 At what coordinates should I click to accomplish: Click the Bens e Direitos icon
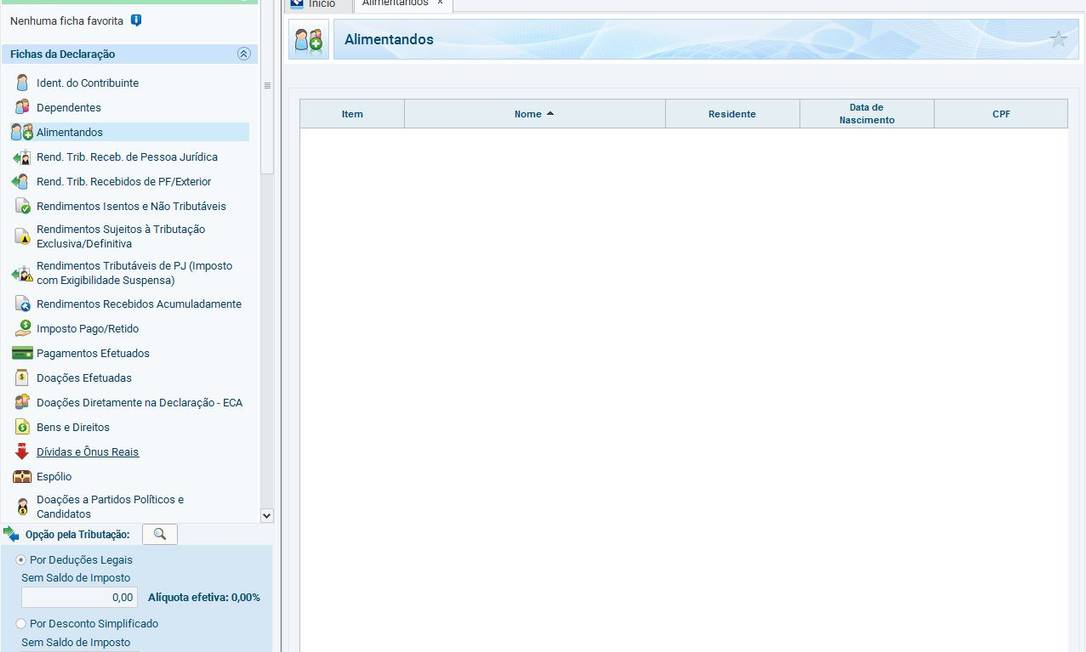pyautogui.click(x=22, y=427)
